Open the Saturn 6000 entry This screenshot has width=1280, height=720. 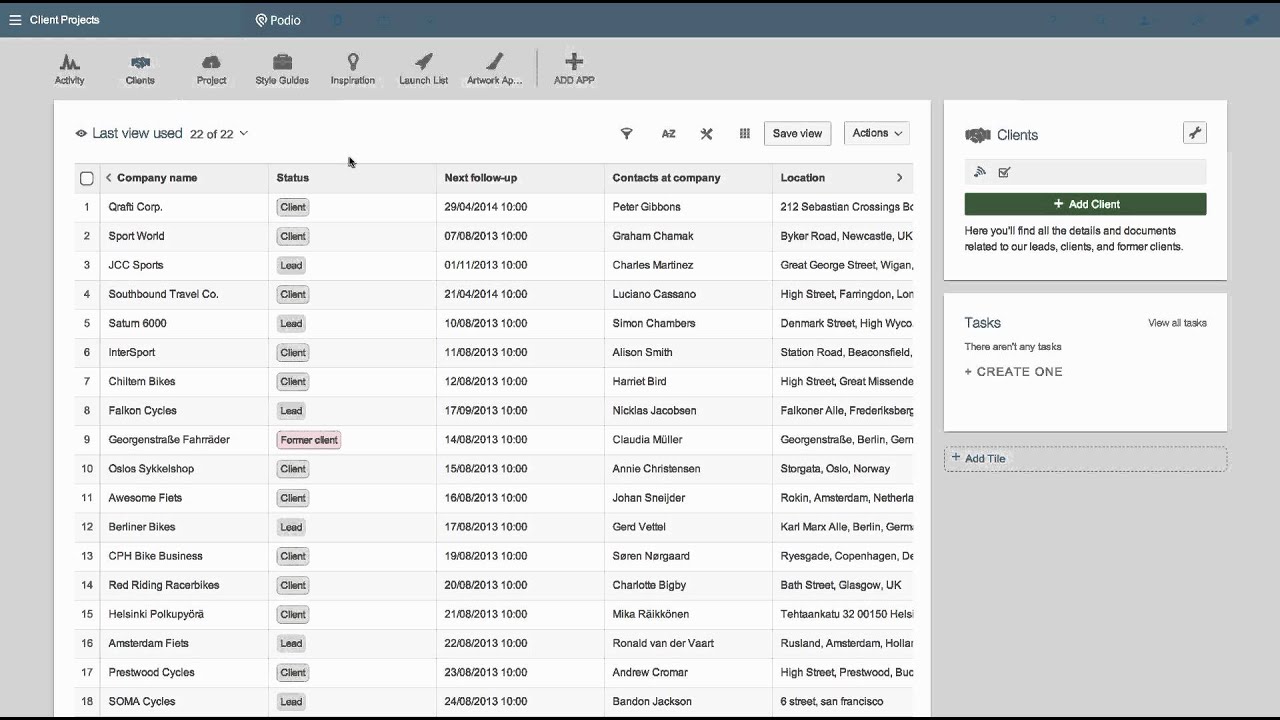click(x=137, y=323)
